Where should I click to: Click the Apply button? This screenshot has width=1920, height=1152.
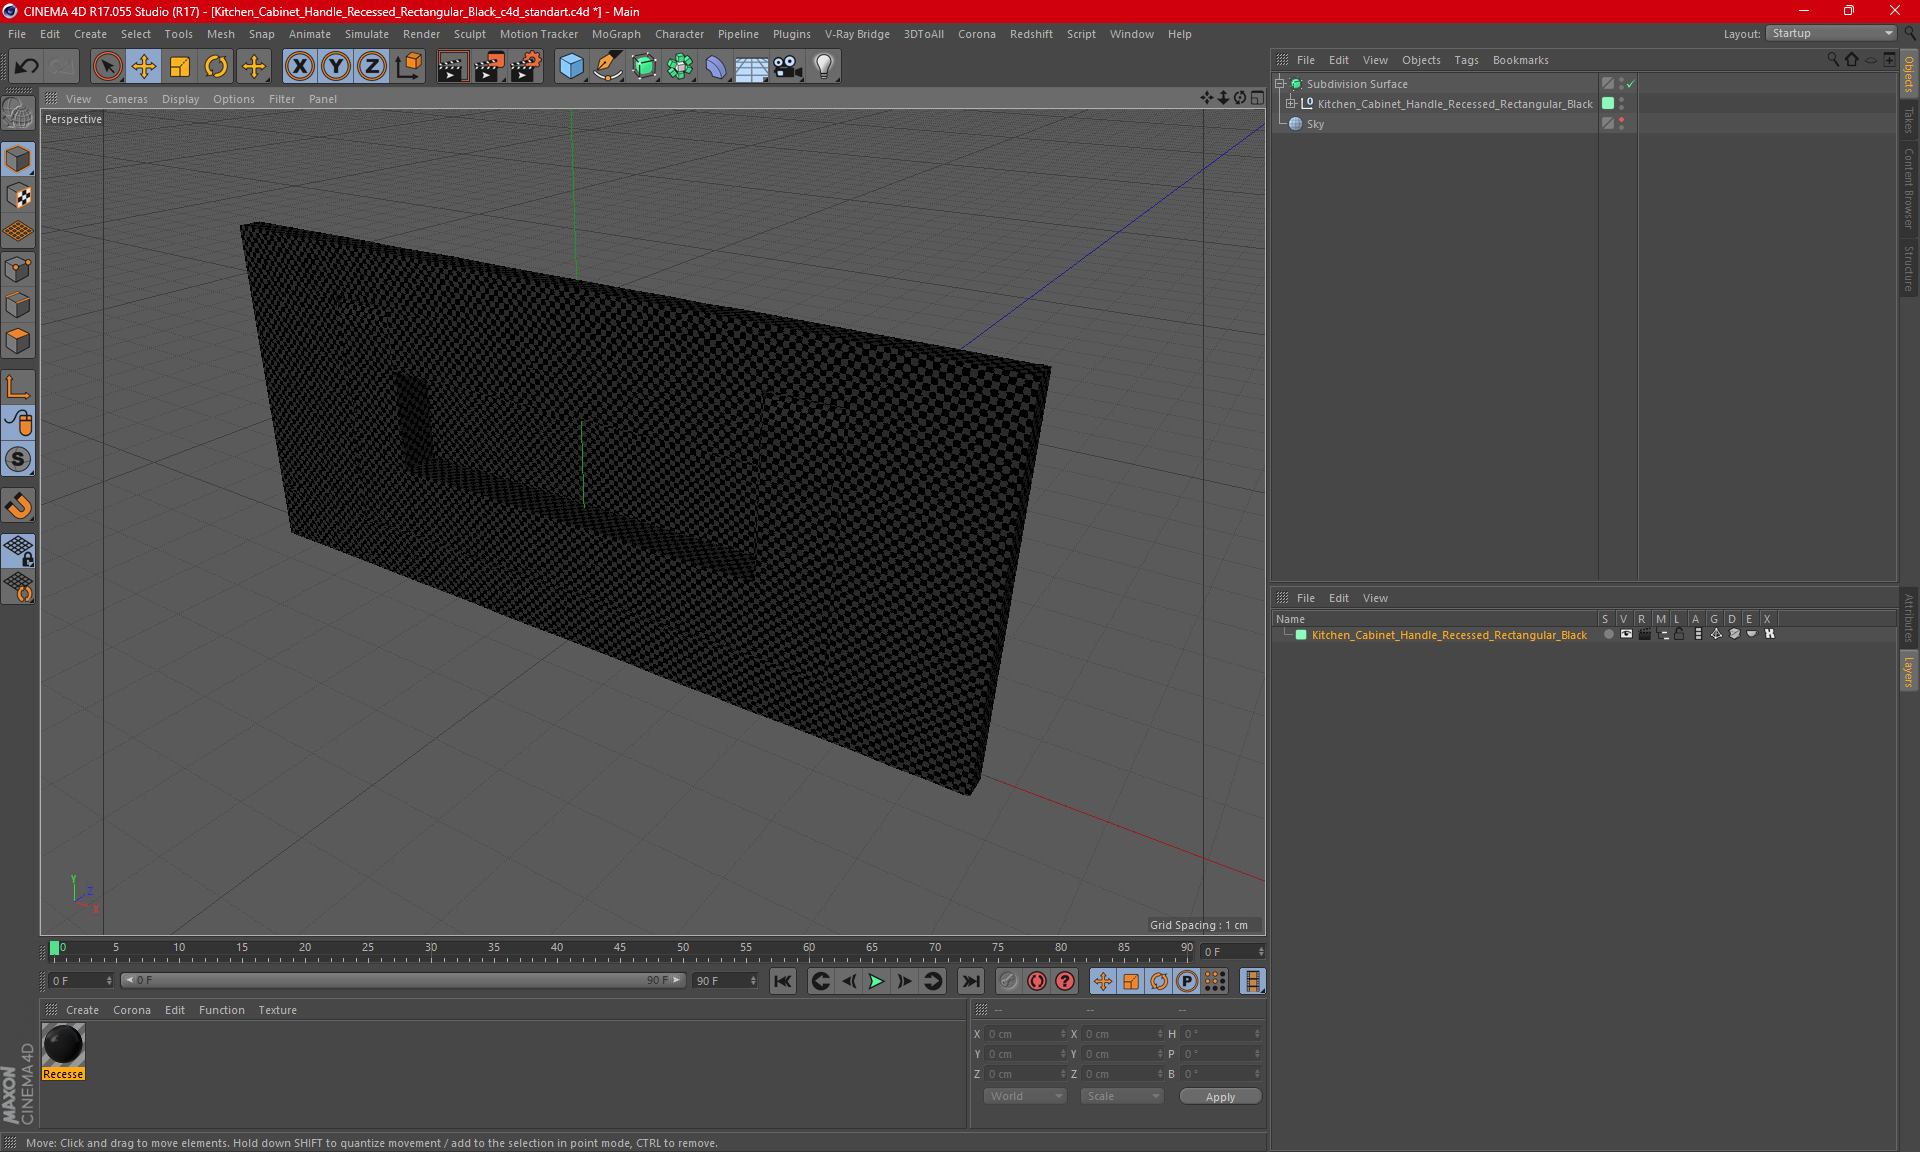click(x=1220, y=1097)
